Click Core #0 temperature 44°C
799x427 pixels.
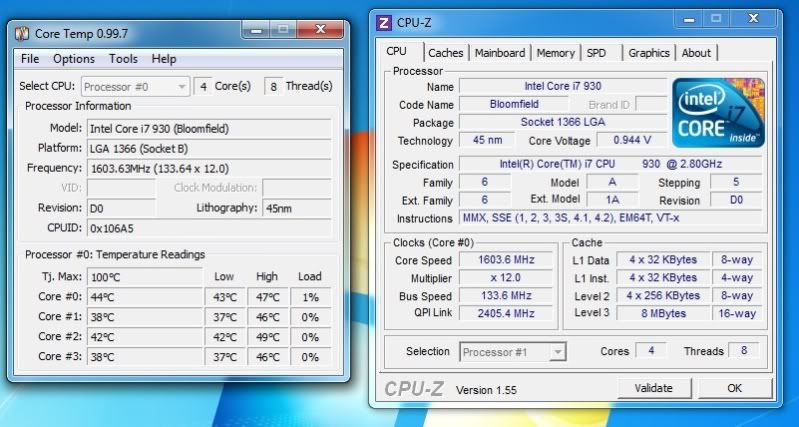(x=145, y=297)
